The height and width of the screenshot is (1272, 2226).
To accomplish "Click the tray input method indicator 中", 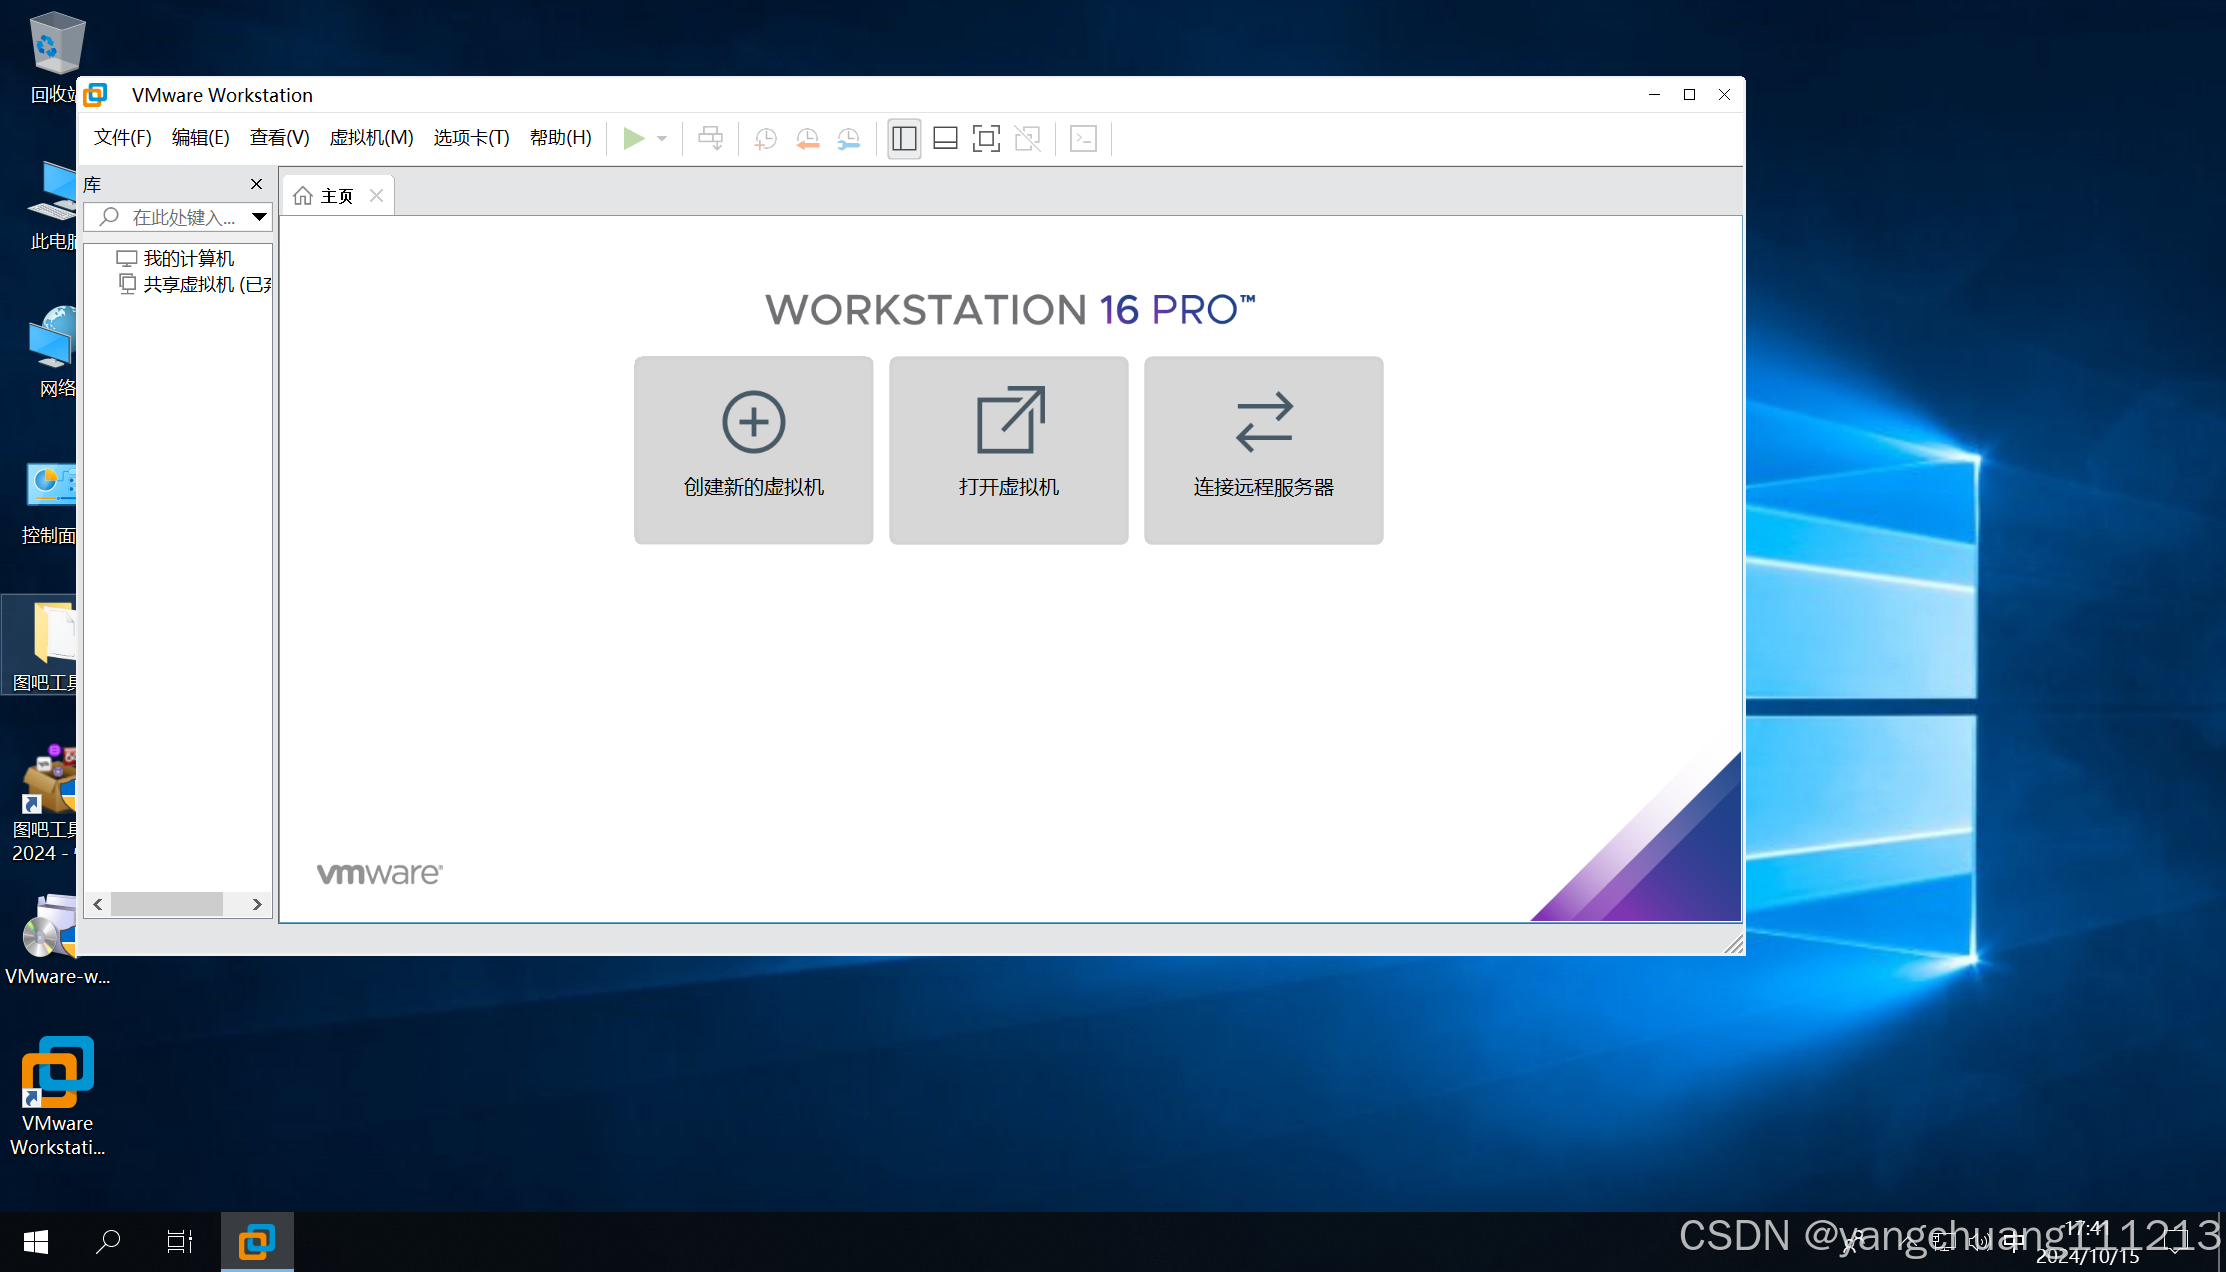I will coord(2014,1242).
